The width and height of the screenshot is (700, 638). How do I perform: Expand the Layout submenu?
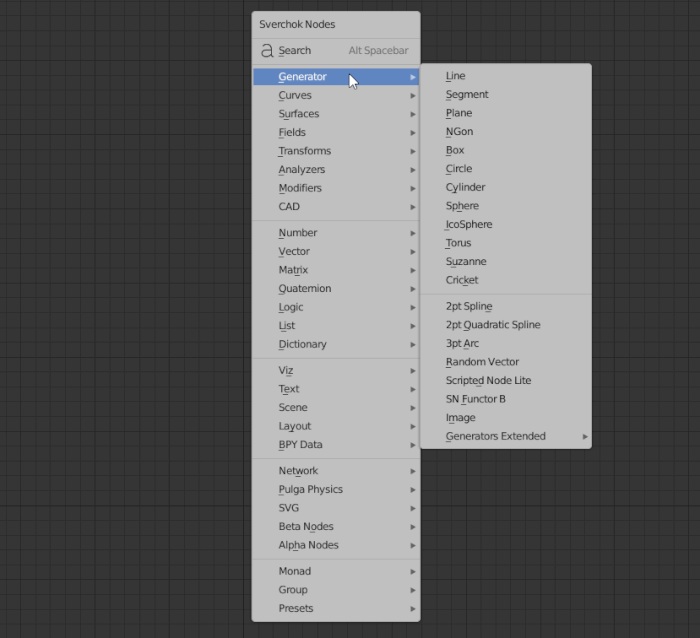[x=336, y=426]
